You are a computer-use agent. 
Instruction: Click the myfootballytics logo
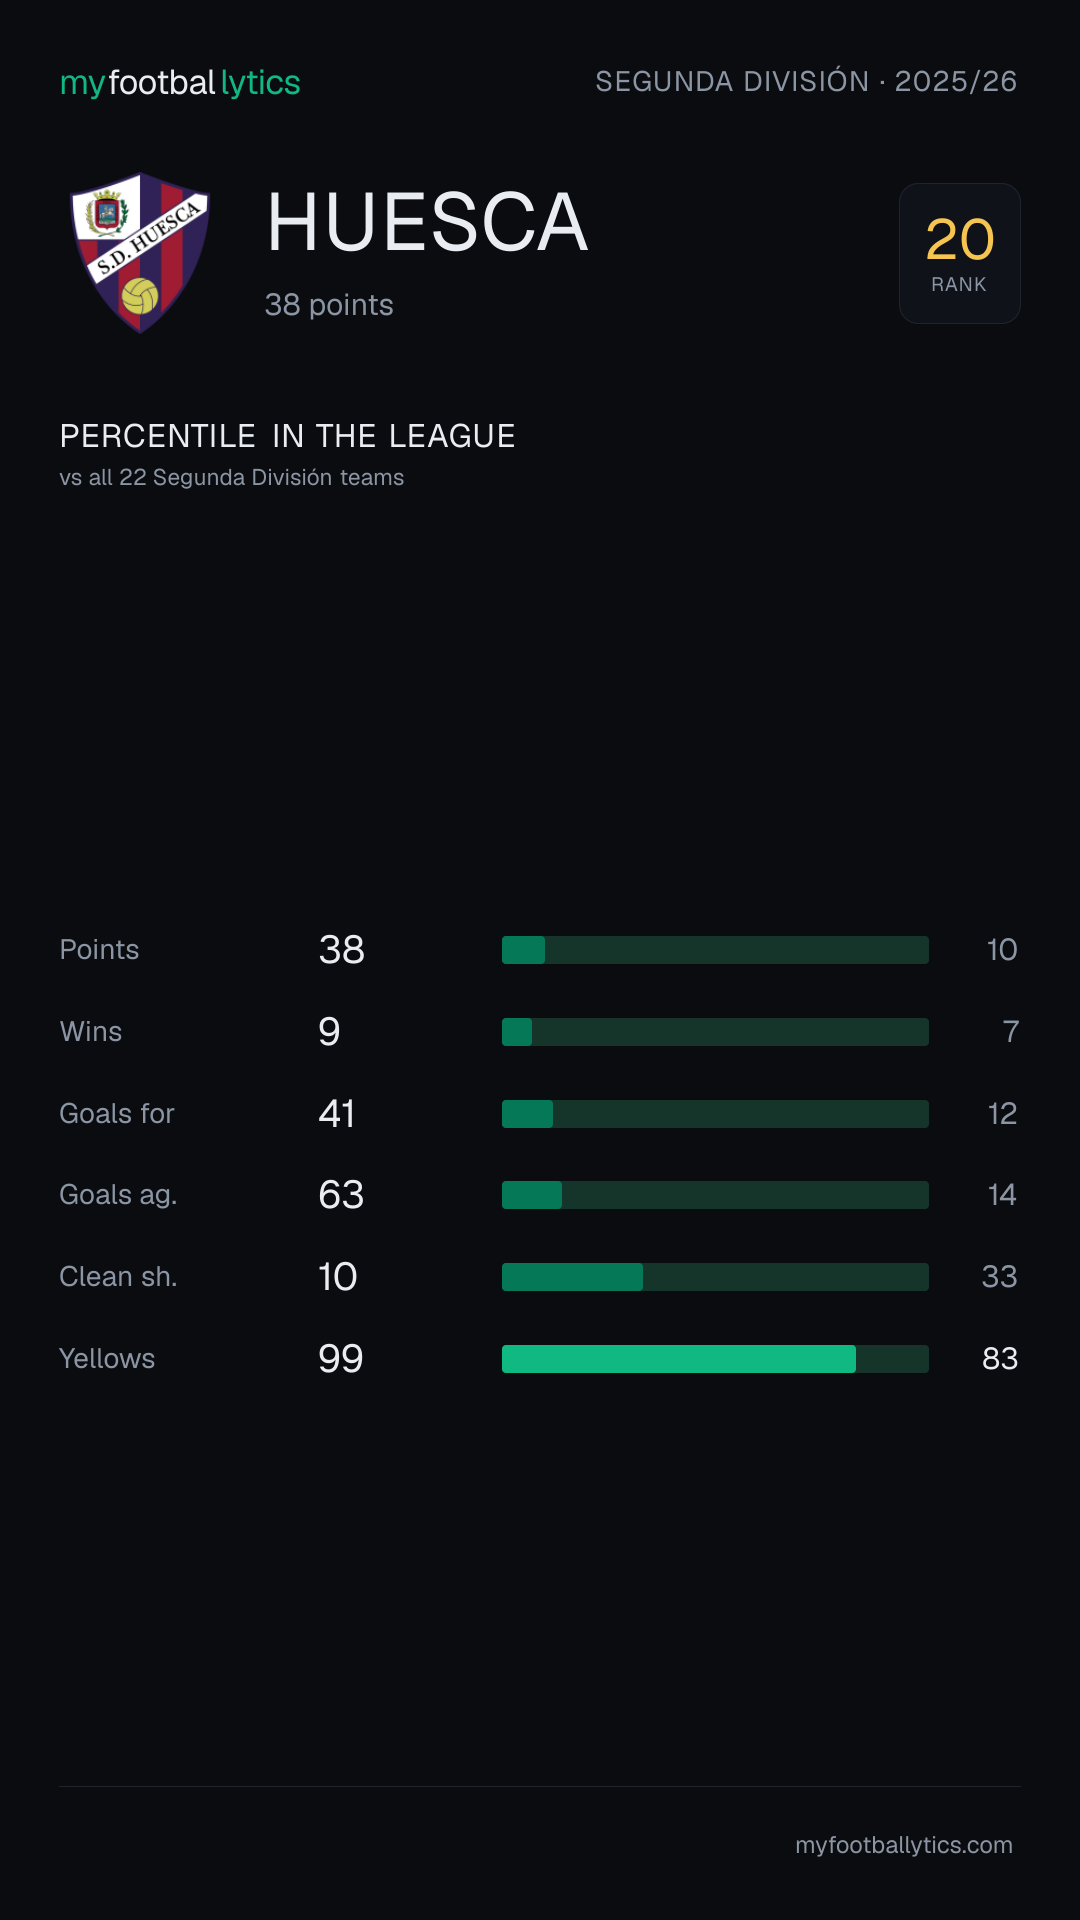pyautogui.click(x=180, y=83)
